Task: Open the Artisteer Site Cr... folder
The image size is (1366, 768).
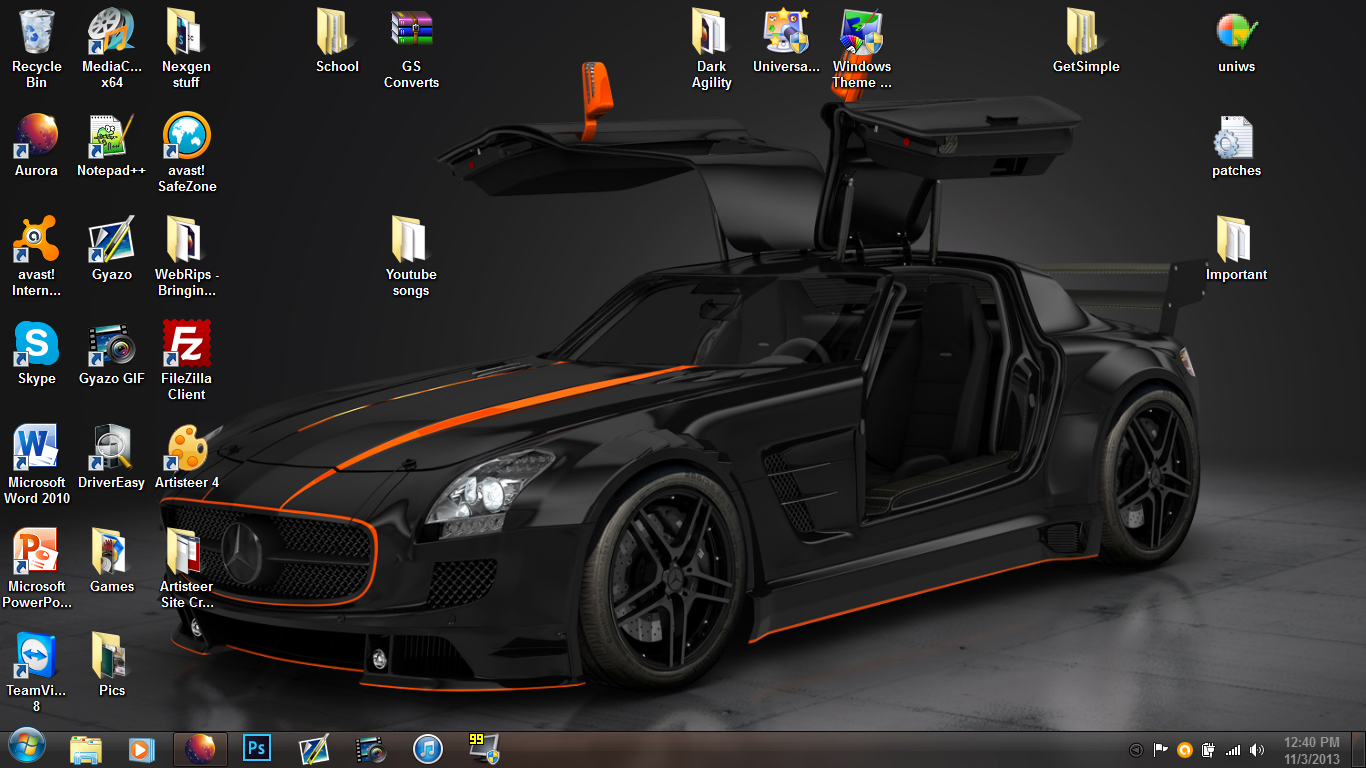Action: click(x=186, y=567)
